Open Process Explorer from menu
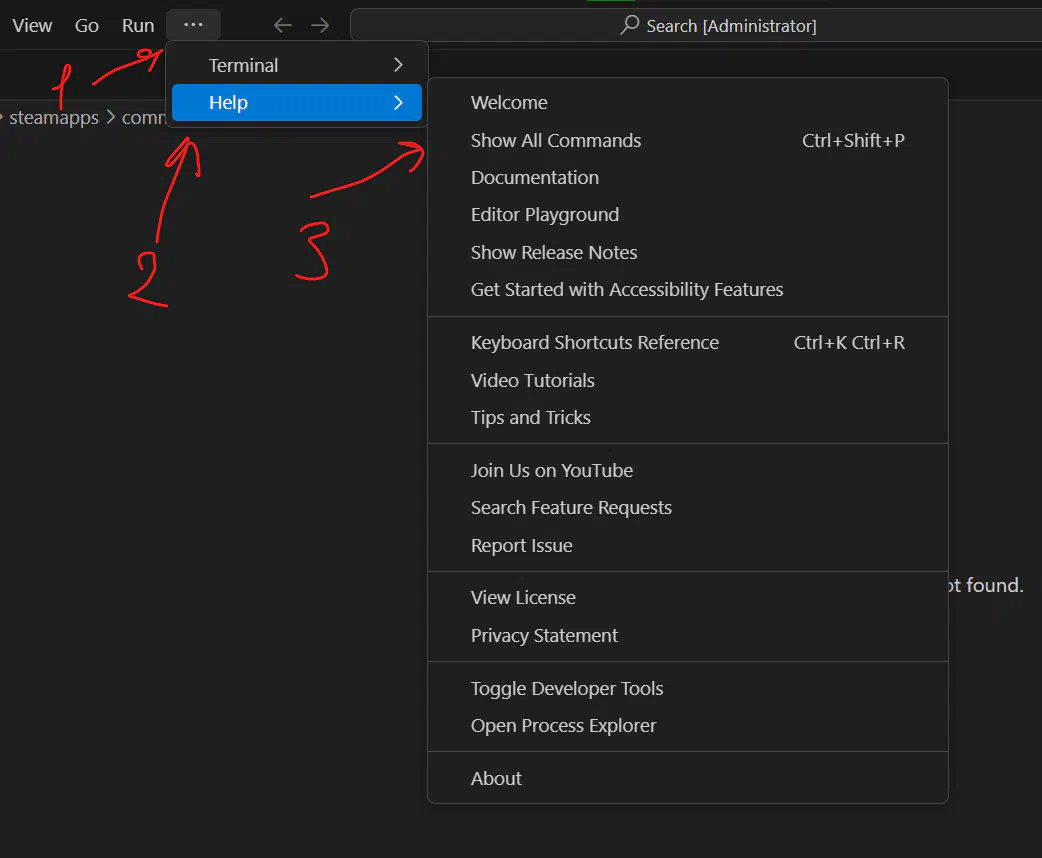The width and height of the screenshot is (1042, 858). pyautogui.click(x=564, y=726)
